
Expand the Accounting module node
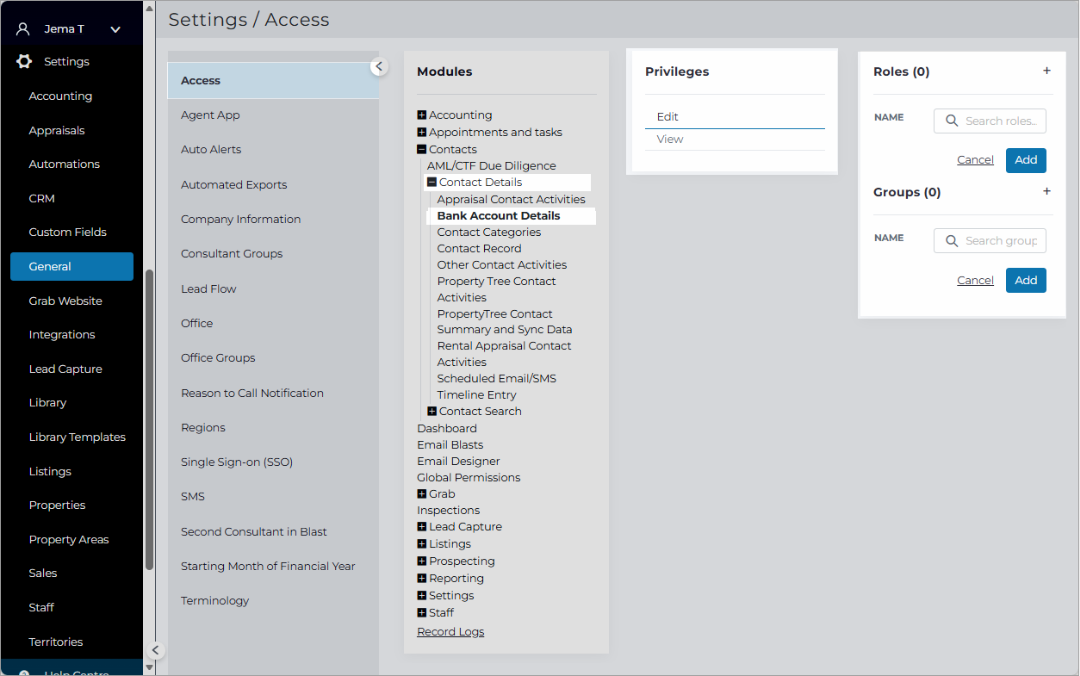click(422, 115)
